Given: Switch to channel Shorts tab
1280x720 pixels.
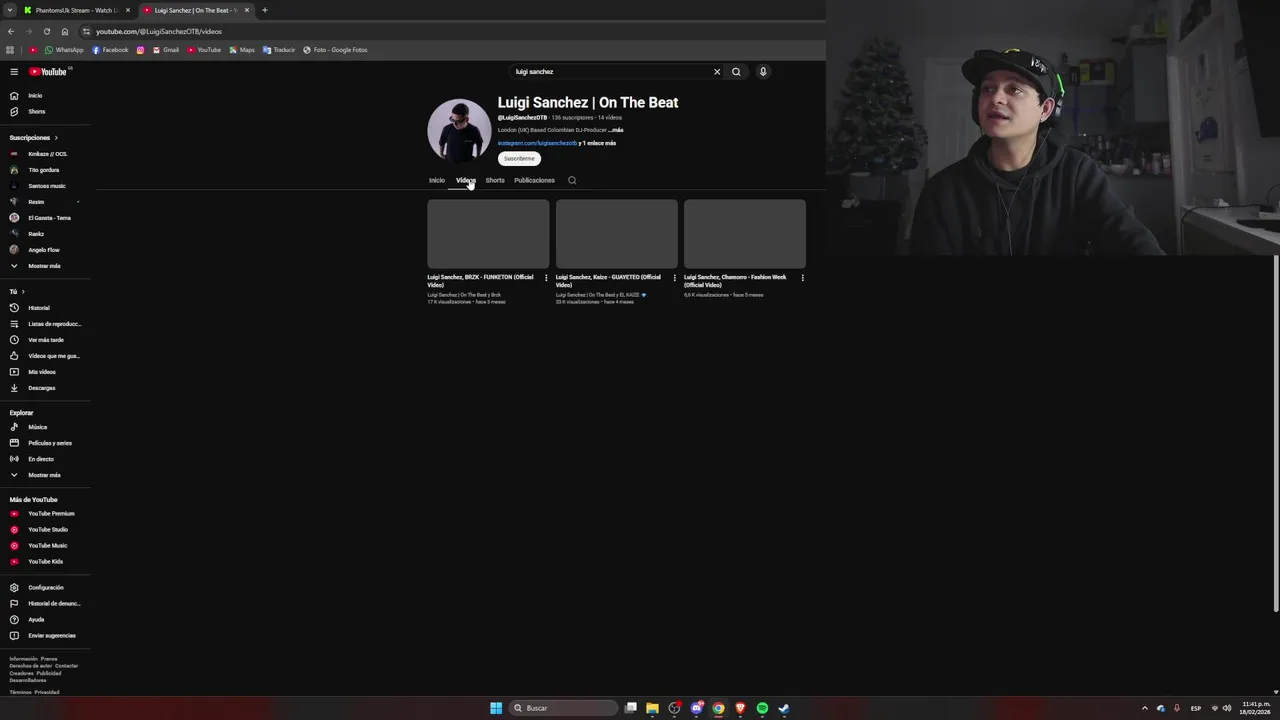Looking at the screenshot, I should (x=495, y=180).
